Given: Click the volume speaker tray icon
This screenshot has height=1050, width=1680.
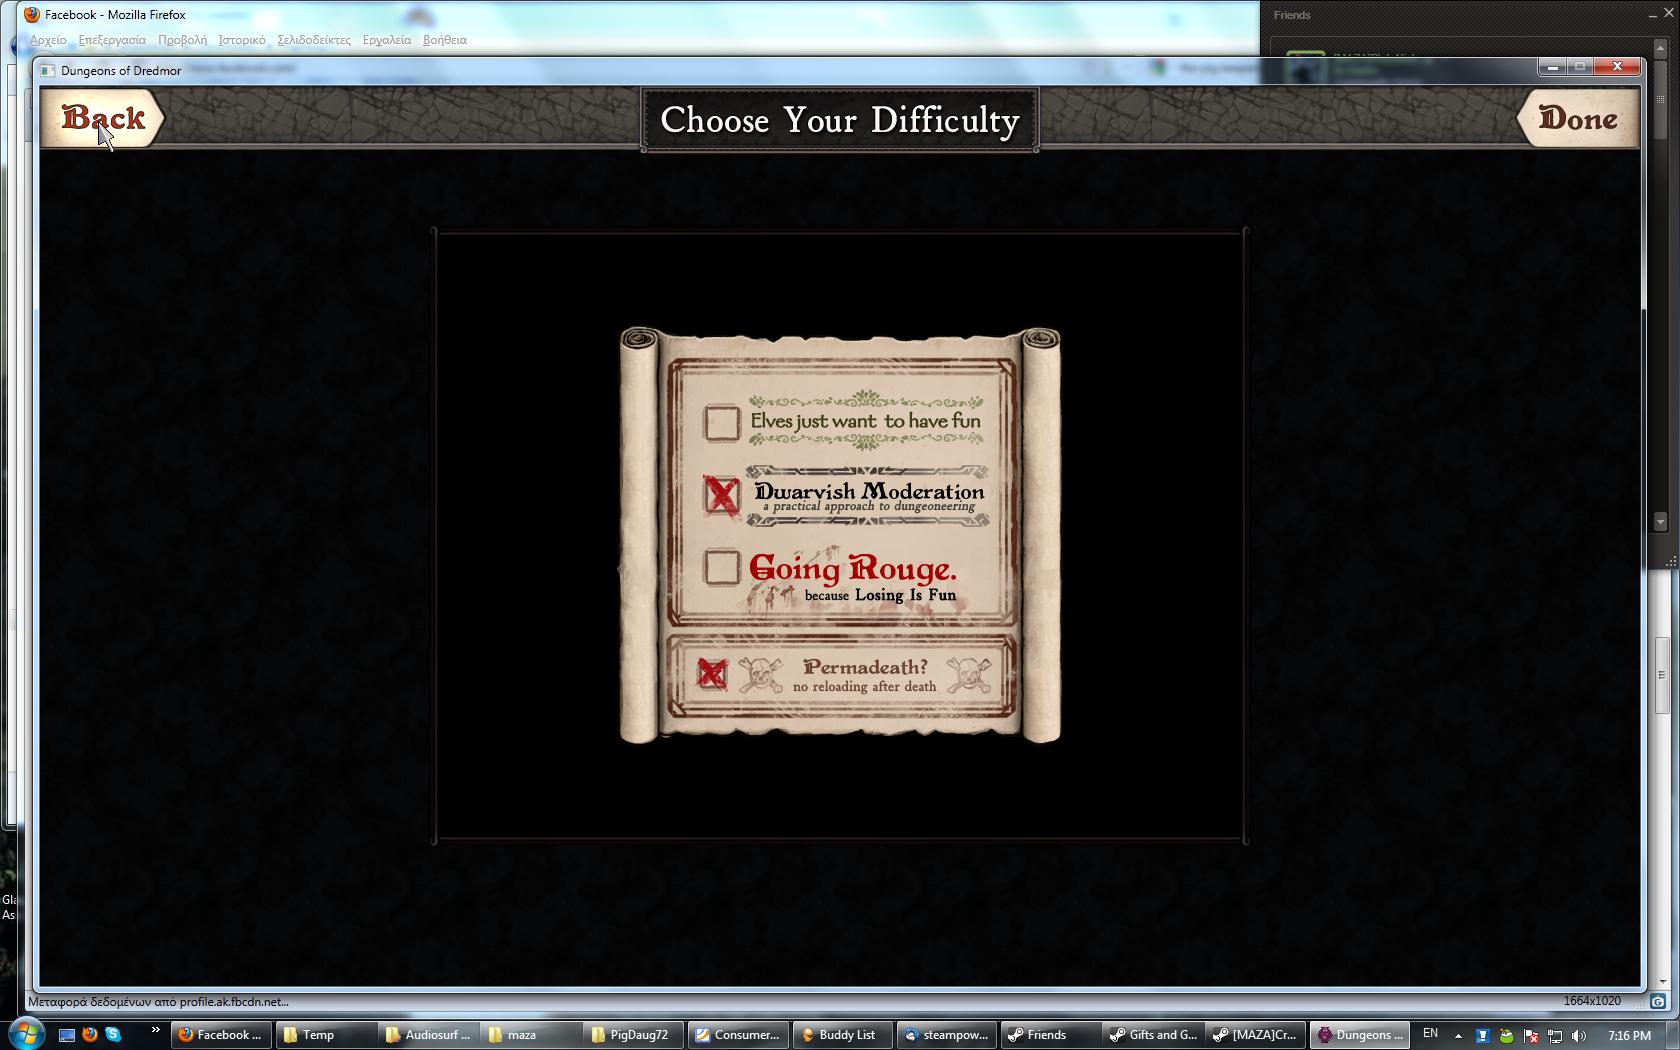Looking at the screenshot, I should click(x=1579, y=1036).
